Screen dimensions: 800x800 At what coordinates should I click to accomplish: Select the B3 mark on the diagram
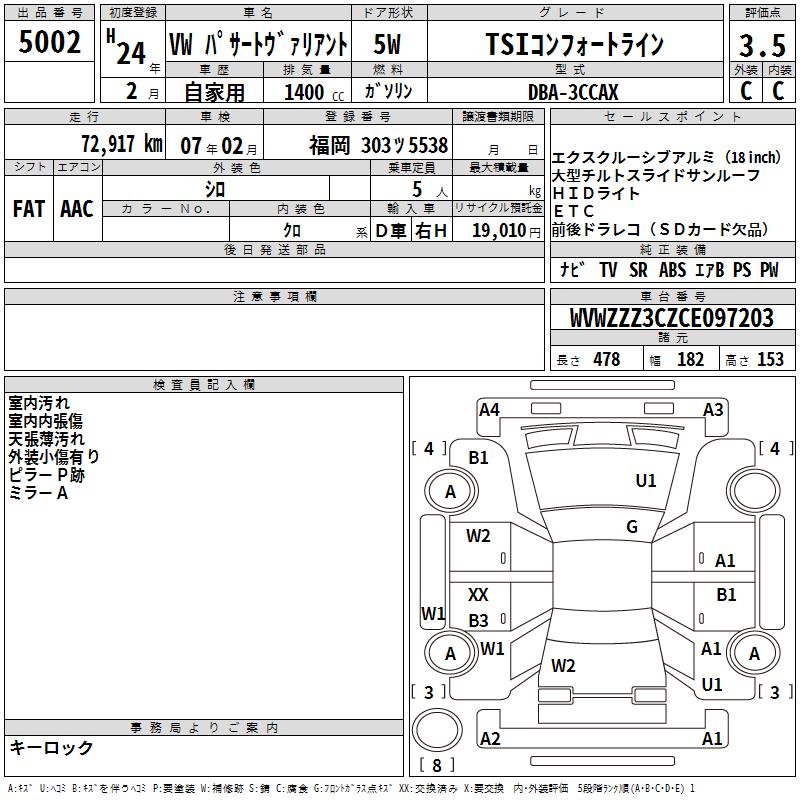[x=479, y=620]
